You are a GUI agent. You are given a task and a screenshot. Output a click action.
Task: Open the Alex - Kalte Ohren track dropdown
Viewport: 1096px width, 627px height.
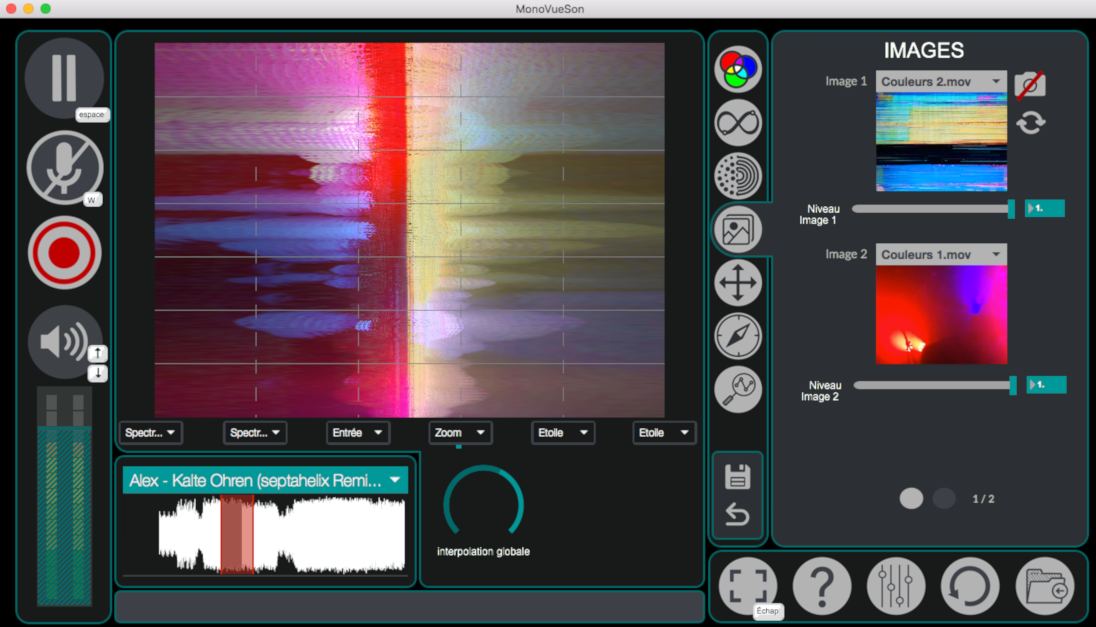pyautogui.click(x=265, y=481)
